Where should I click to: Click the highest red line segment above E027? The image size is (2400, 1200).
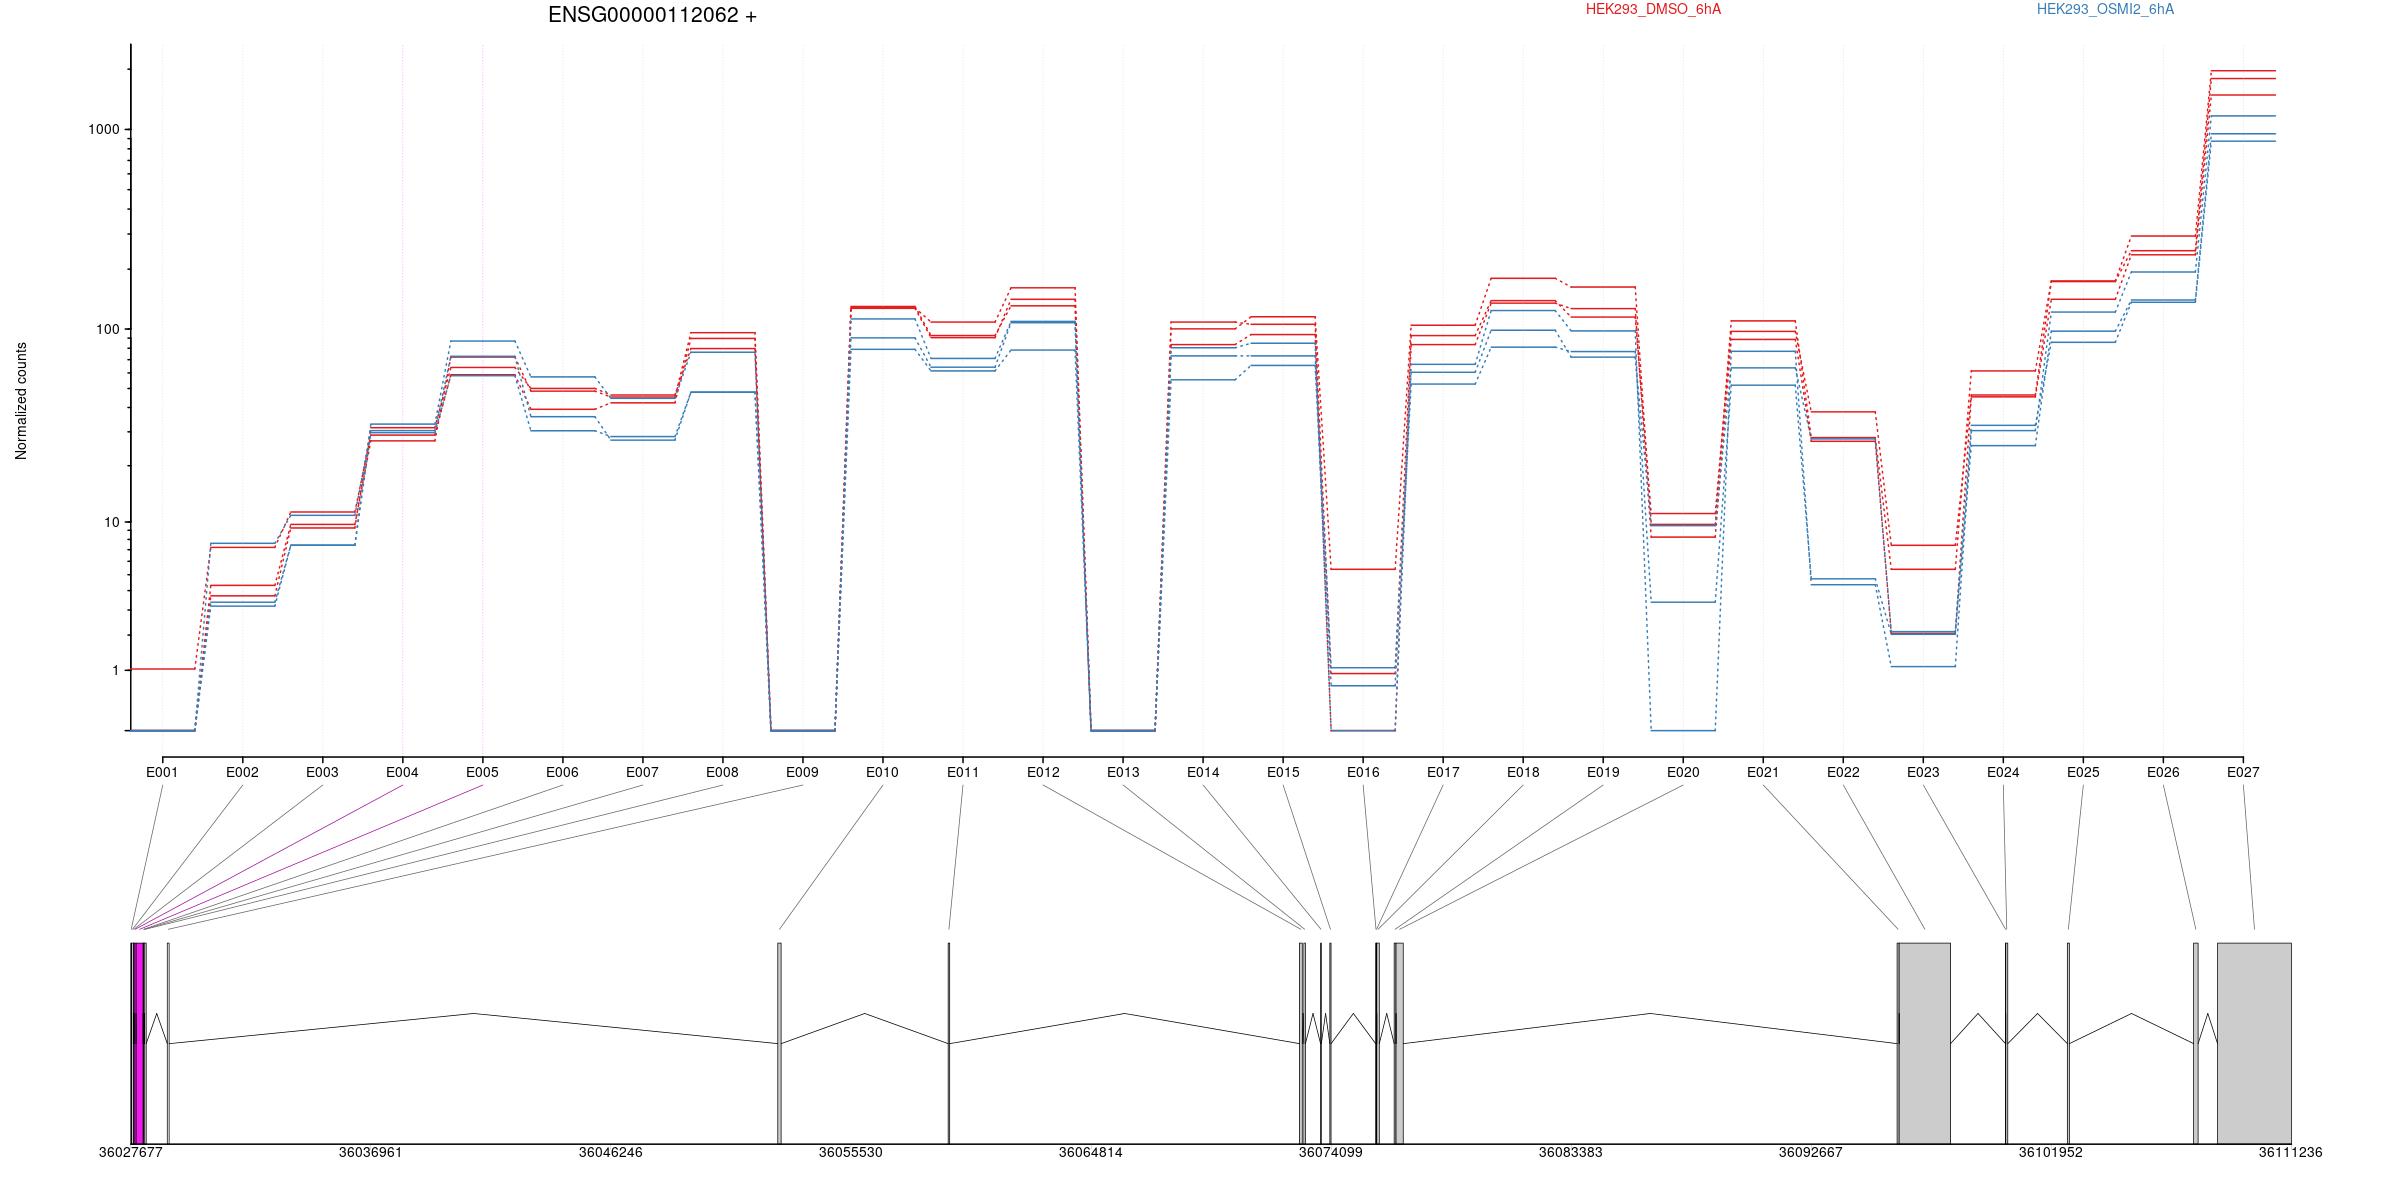(2243, 71)
